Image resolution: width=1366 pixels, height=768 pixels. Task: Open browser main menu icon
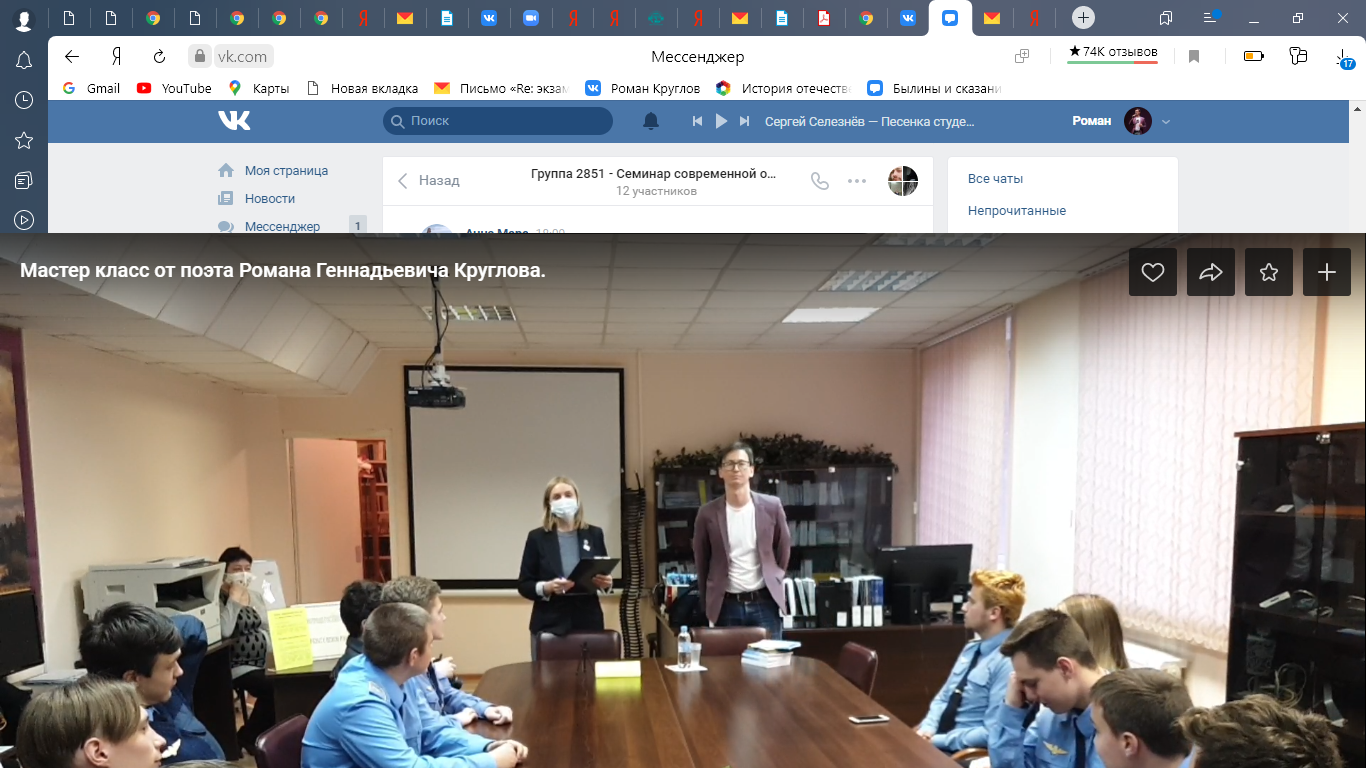(x=1211, y=18)
